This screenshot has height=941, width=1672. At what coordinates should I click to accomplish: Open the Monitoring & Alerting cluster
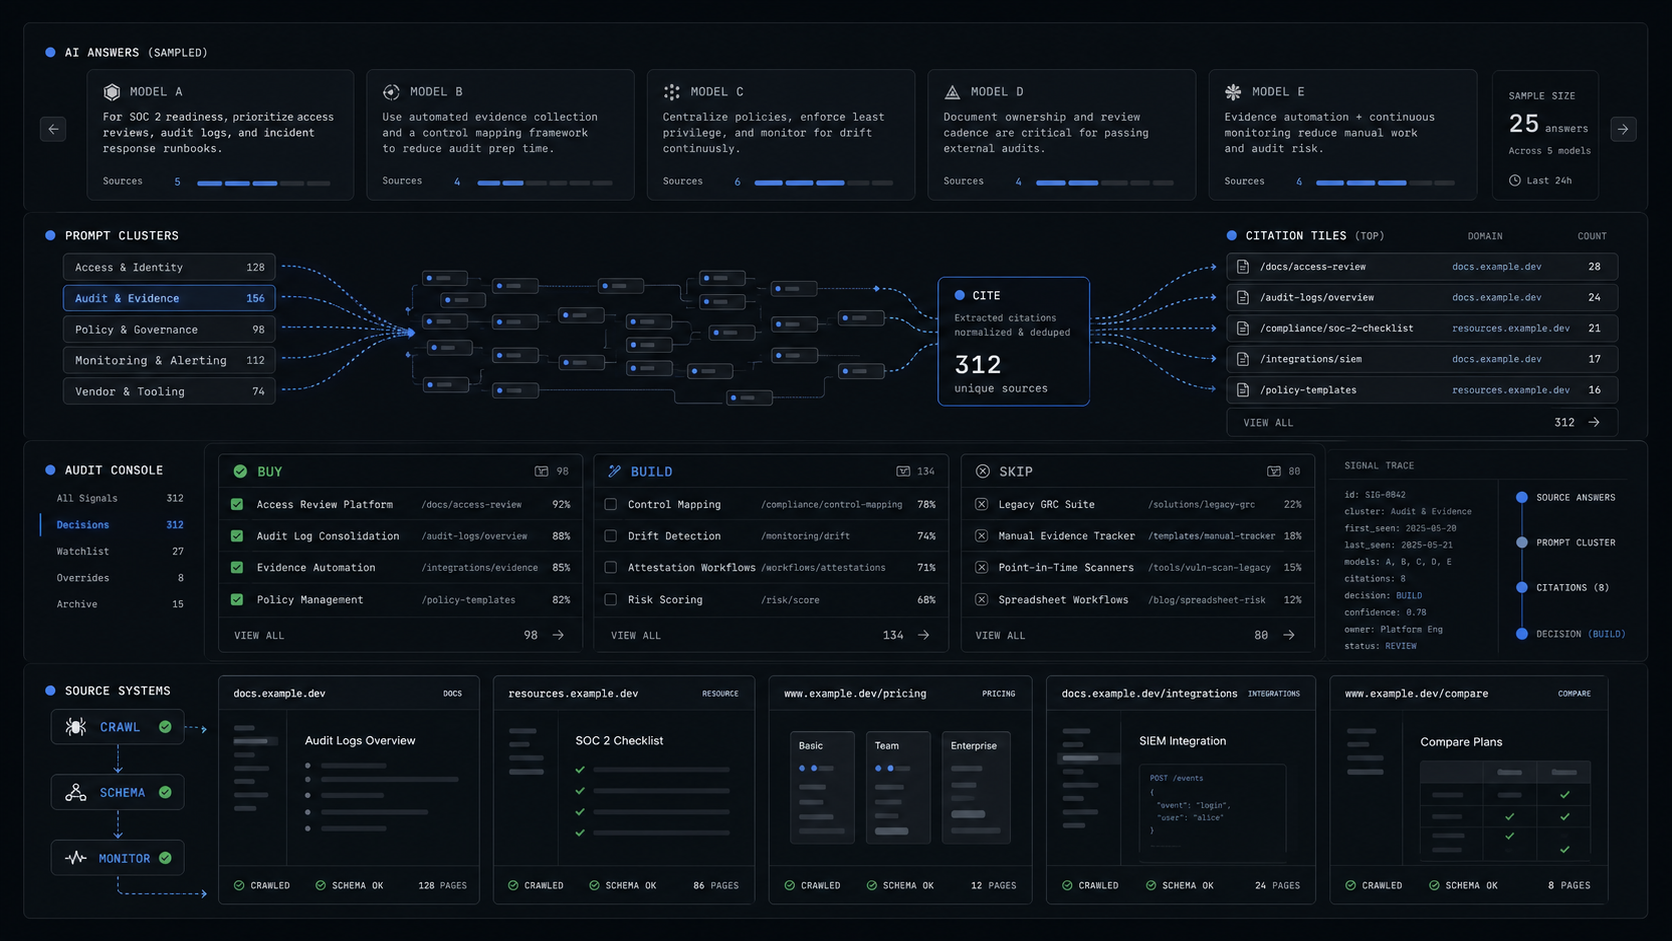click(169, 360)
